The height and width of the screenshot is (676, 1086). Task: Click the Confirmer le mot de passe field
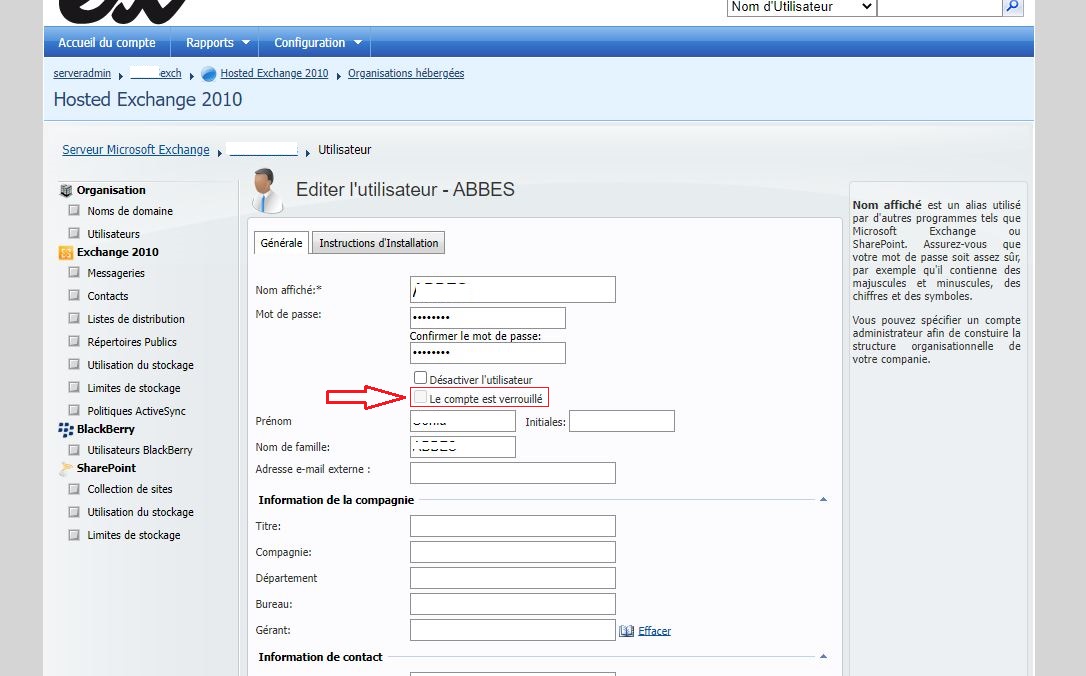pyautogui.click(x=488, y=353)
